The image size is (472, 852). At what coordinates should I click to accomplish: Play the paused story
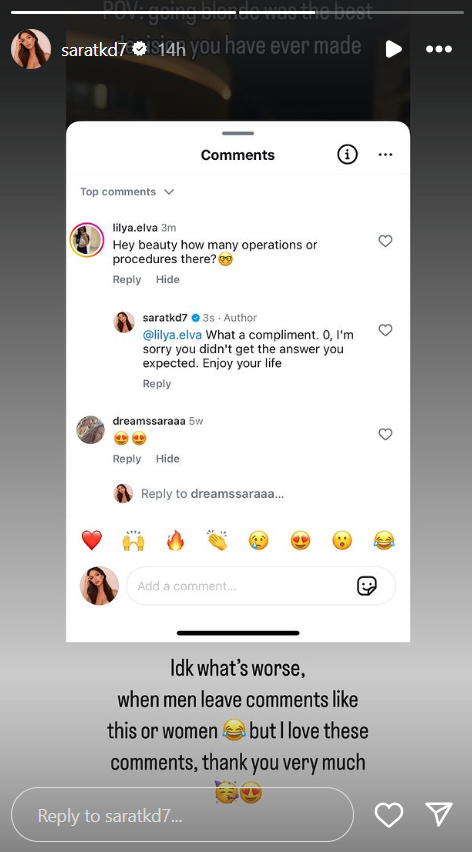tap(393, 49)
